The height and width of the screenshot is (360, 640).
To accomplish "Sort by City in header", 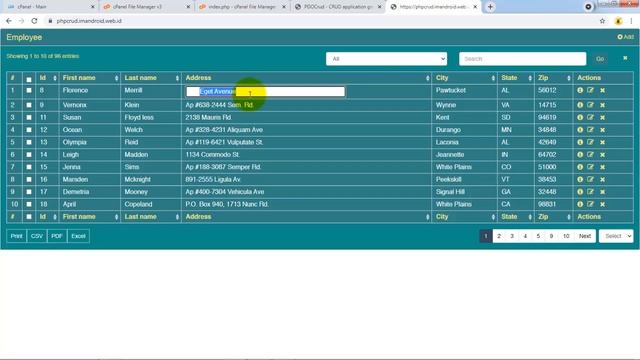I will coord(464,78).
